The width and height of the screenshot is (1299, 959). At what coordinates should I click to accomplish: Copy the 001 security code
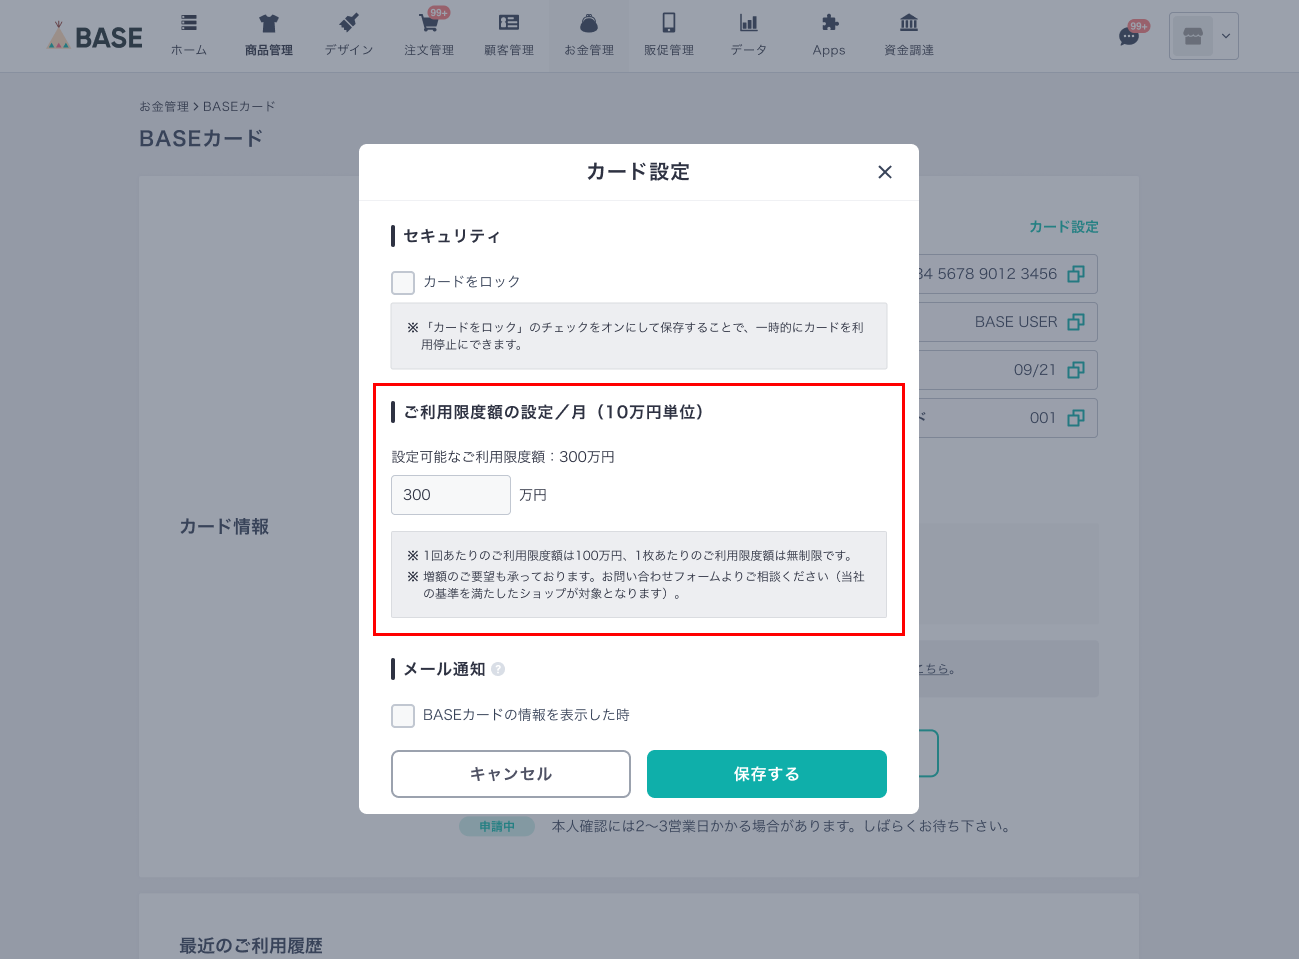[x=1076, y=418]
